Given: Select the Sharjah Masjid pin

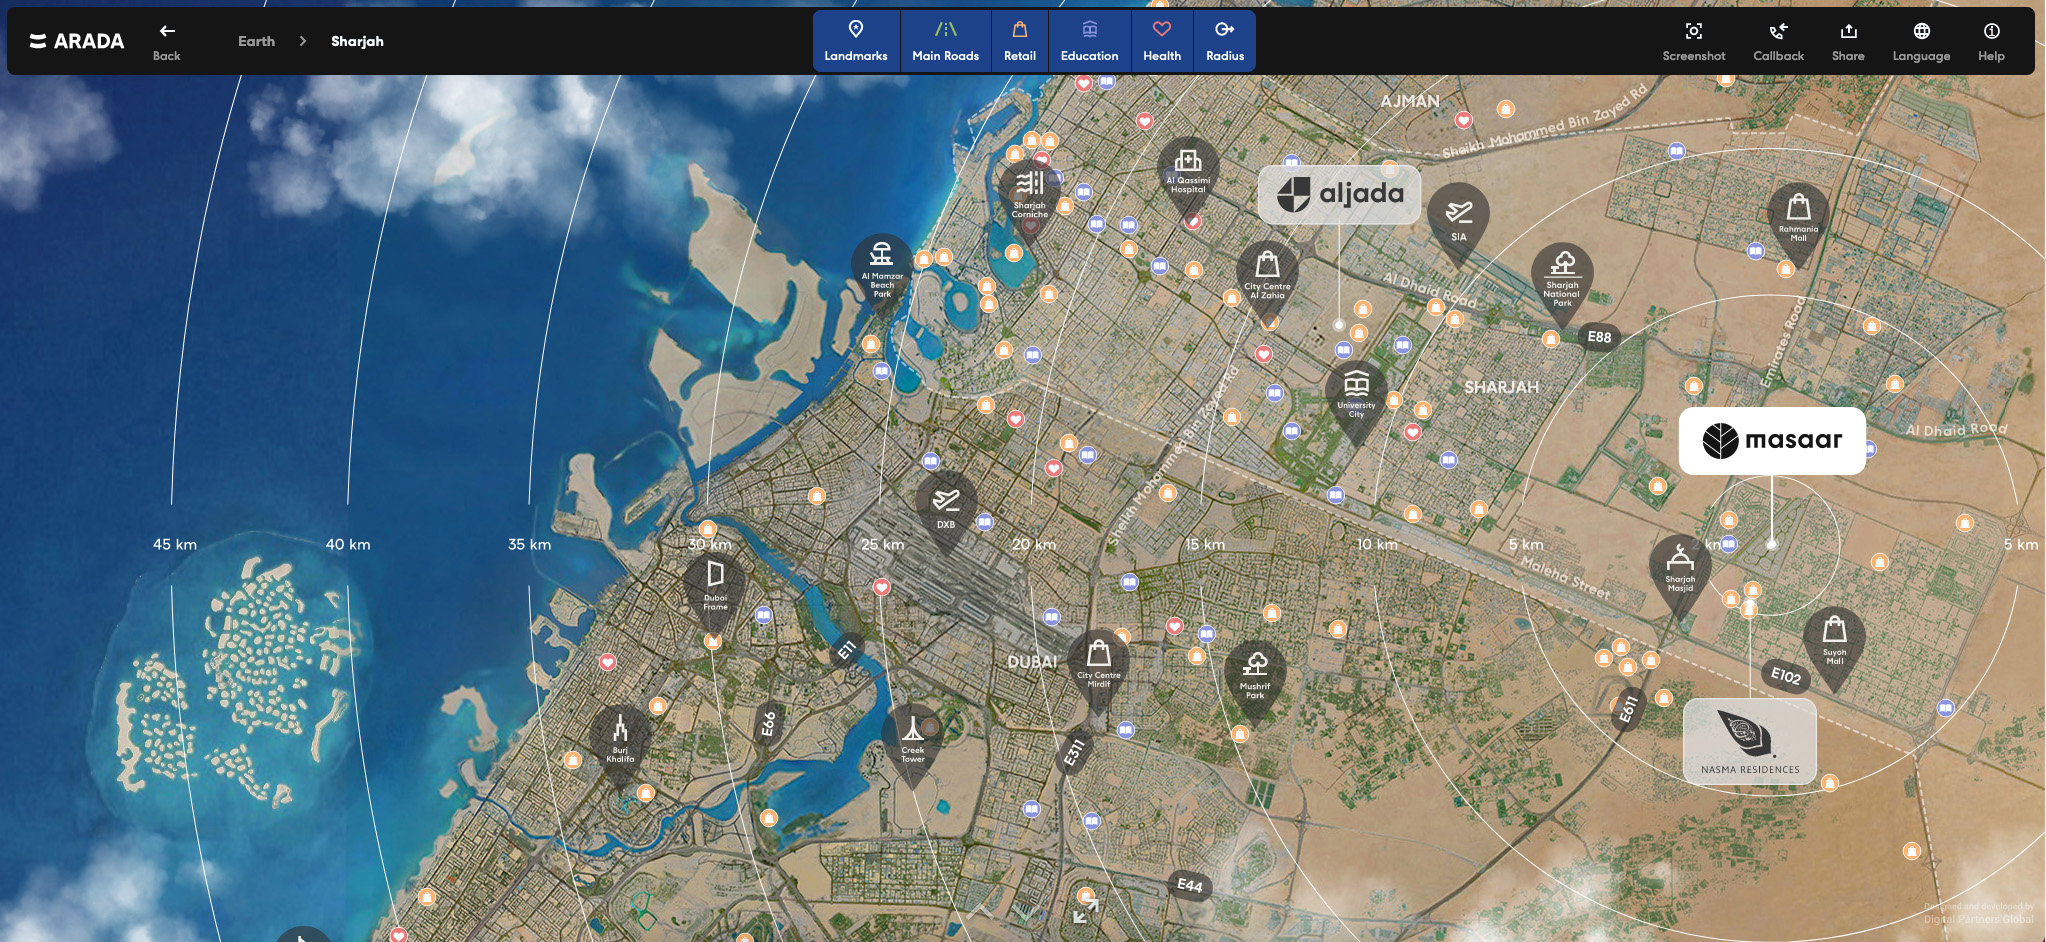Looking at the screenshot, I should point(1680,570).
